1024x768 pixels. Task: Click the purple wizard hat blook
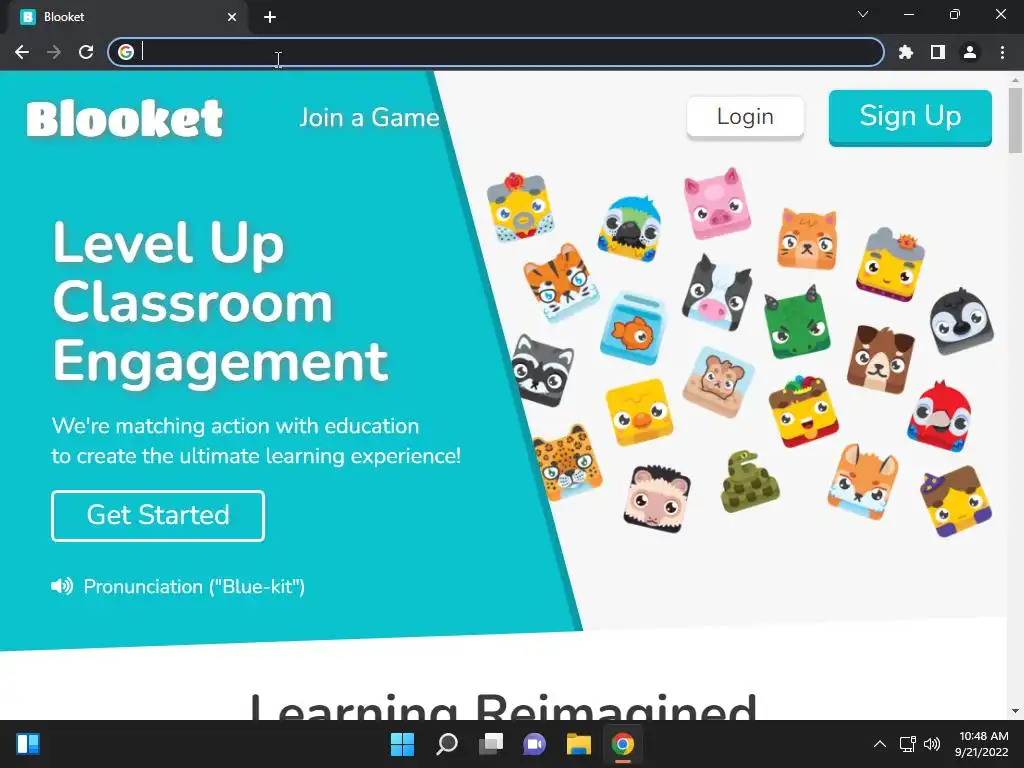pos(955,502)
